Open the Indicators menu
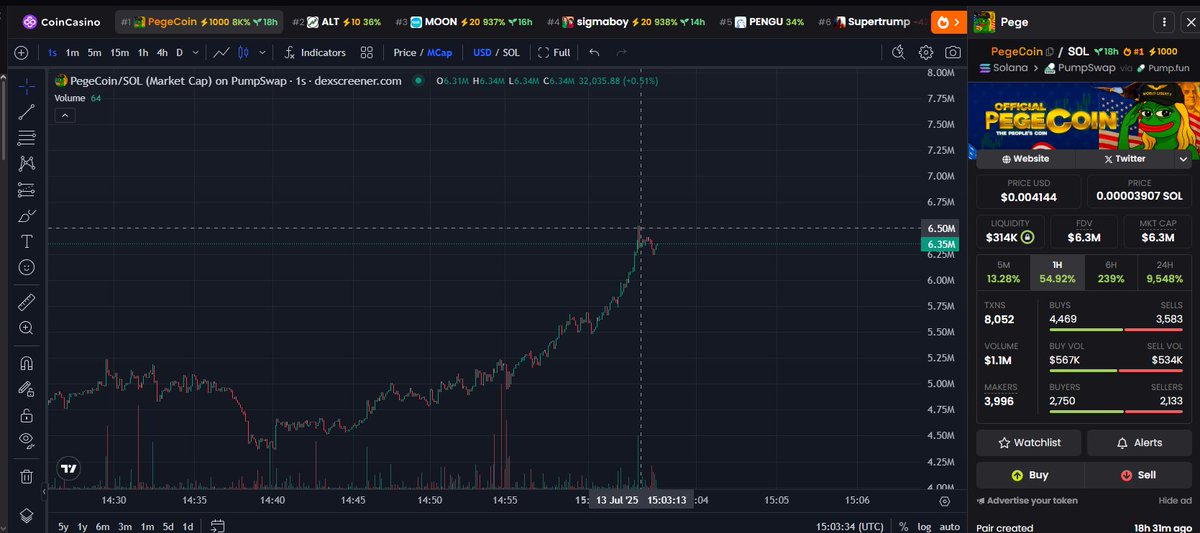1200x533 pixels. click(x=316, y=52)
